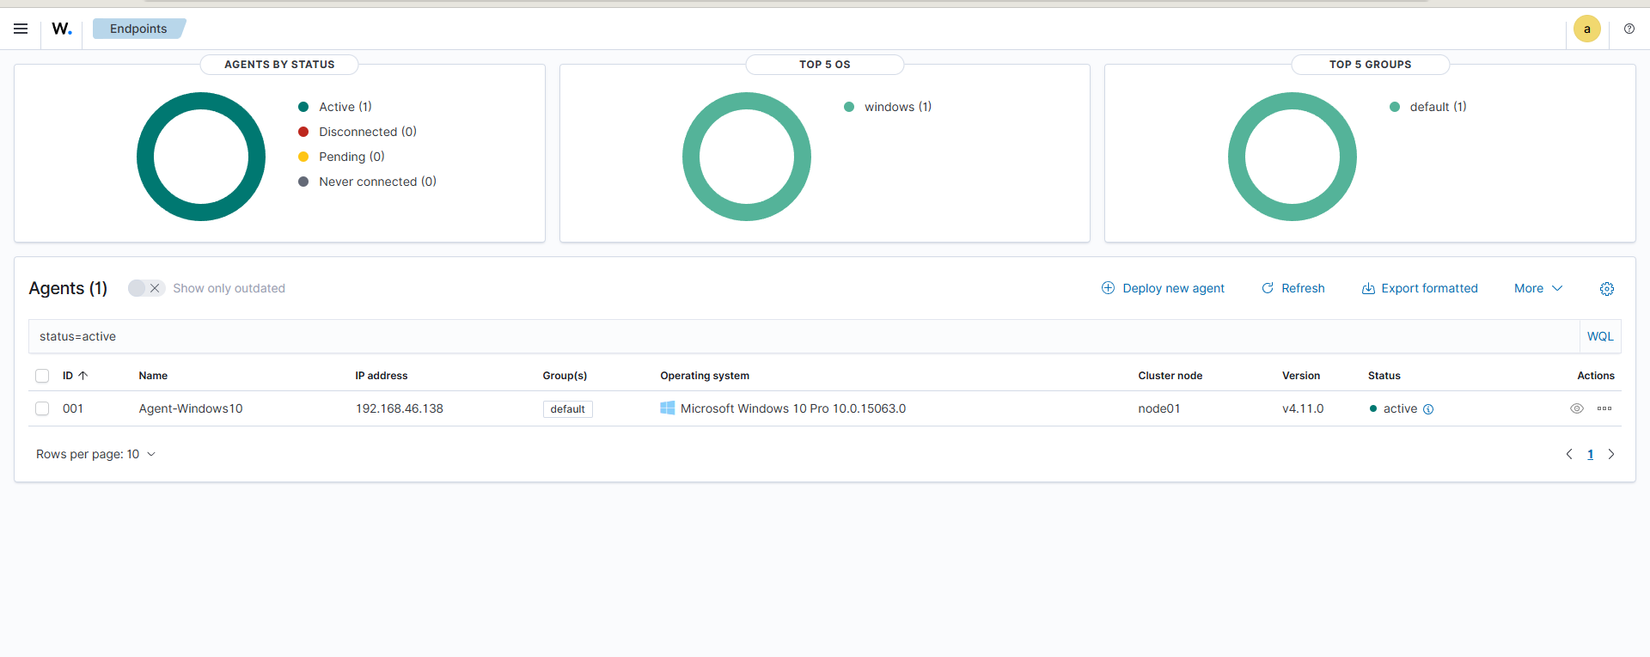Click the 001 ID cell
Screen dimensions: 1650x657
[73, 408]
